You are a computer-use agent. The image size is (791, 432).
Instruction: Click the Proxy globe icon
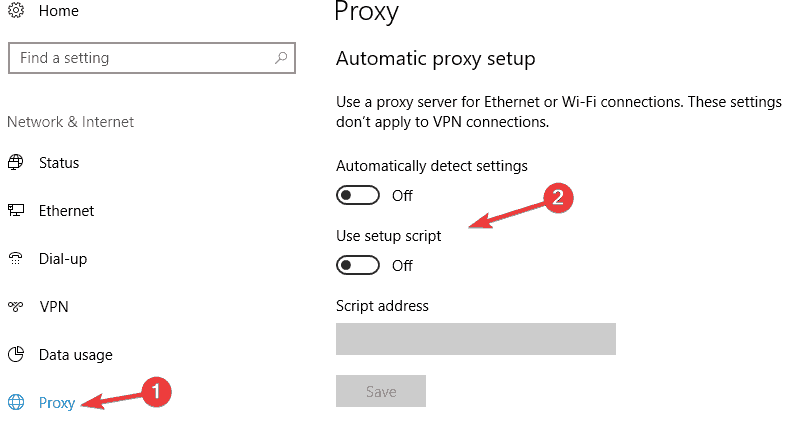click(15, 403)
